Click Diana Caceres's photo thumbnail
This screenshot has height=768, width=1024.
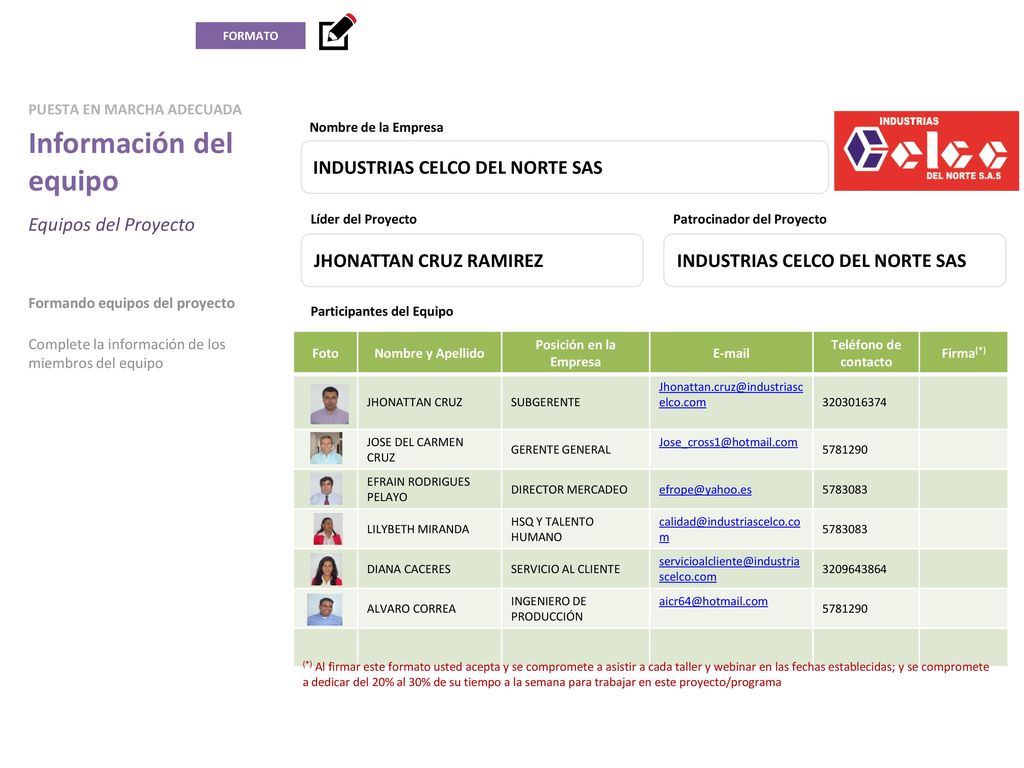(326, 569)
